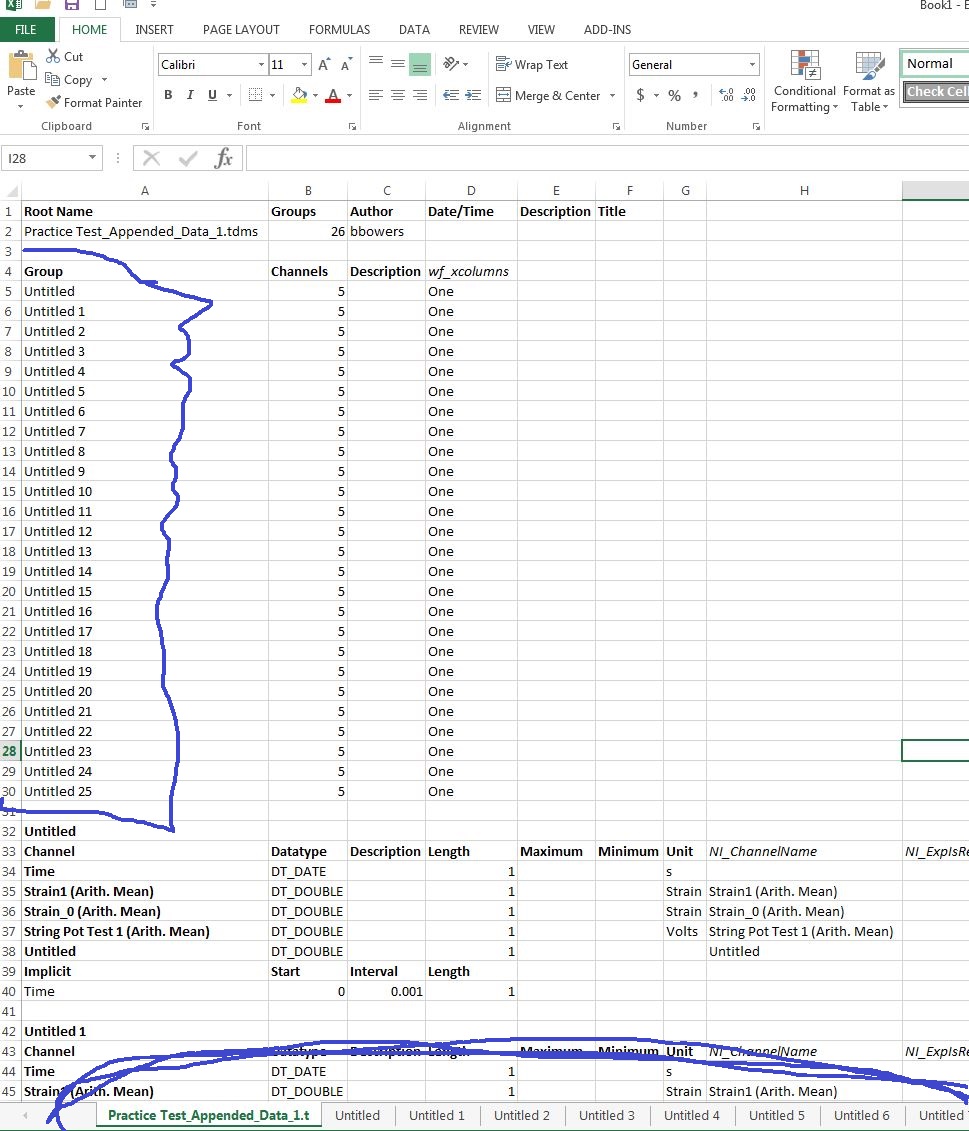Increase font size with large A
The height and width of the screenshot is (1131, 969).
[324, 65]
